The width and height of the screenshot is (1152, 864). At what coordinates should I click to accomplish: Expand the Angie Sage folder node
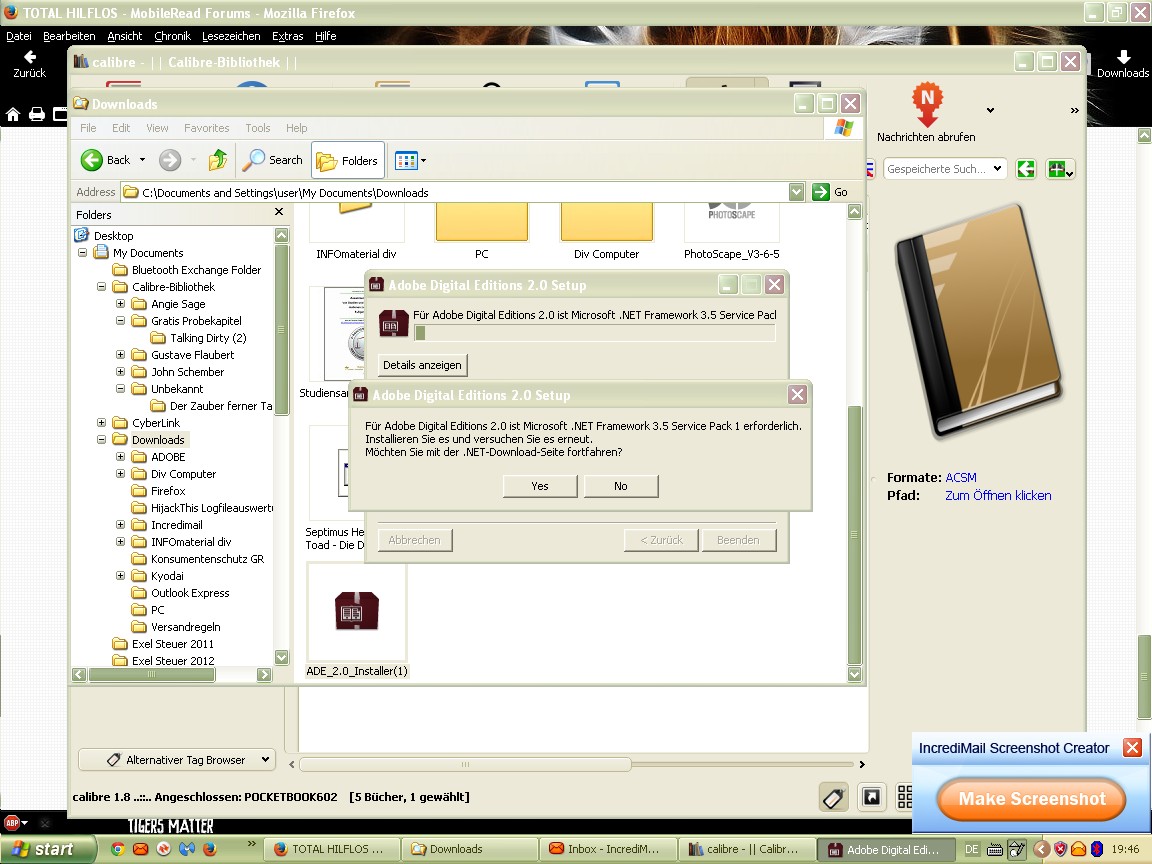[120, 303]
